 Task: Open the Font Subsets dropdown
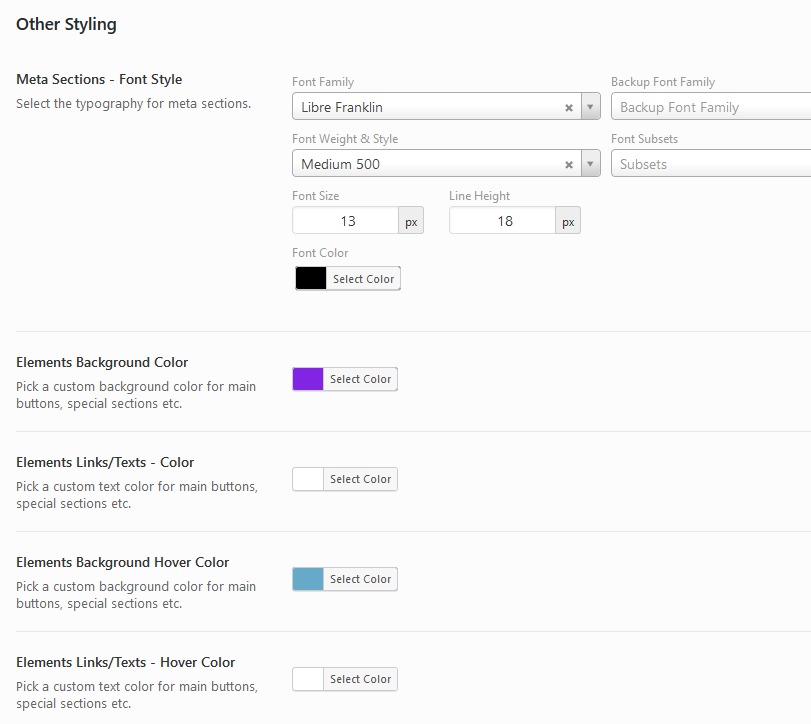click(711, 164)
